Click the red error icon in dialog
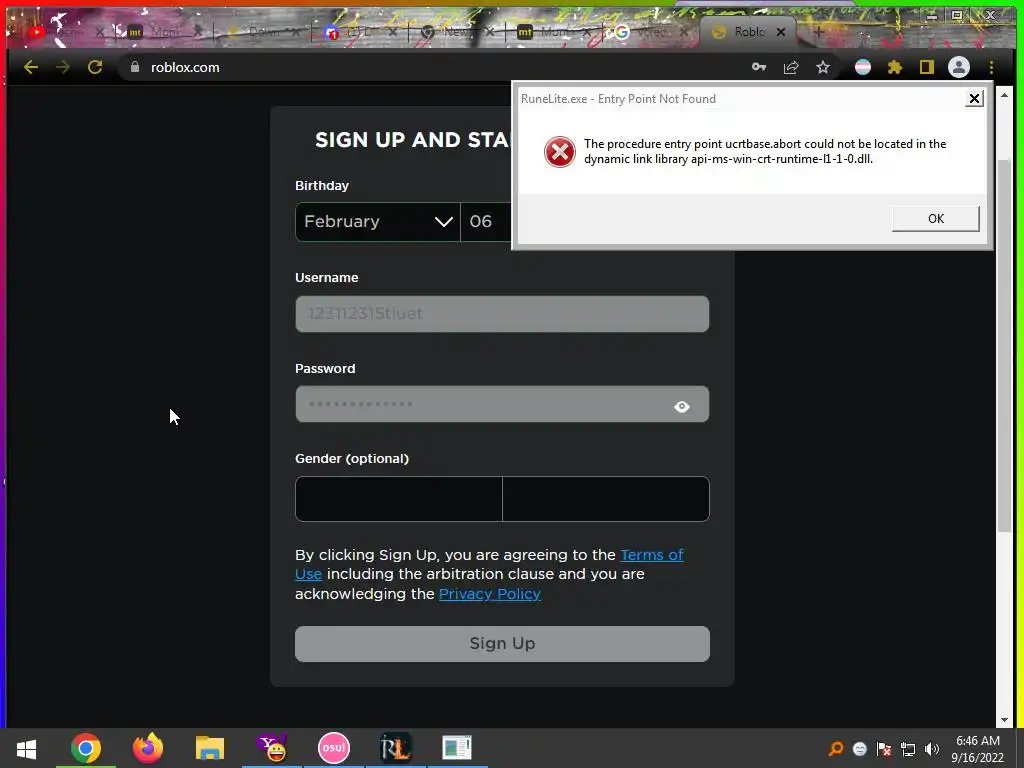 click(560, 152)
